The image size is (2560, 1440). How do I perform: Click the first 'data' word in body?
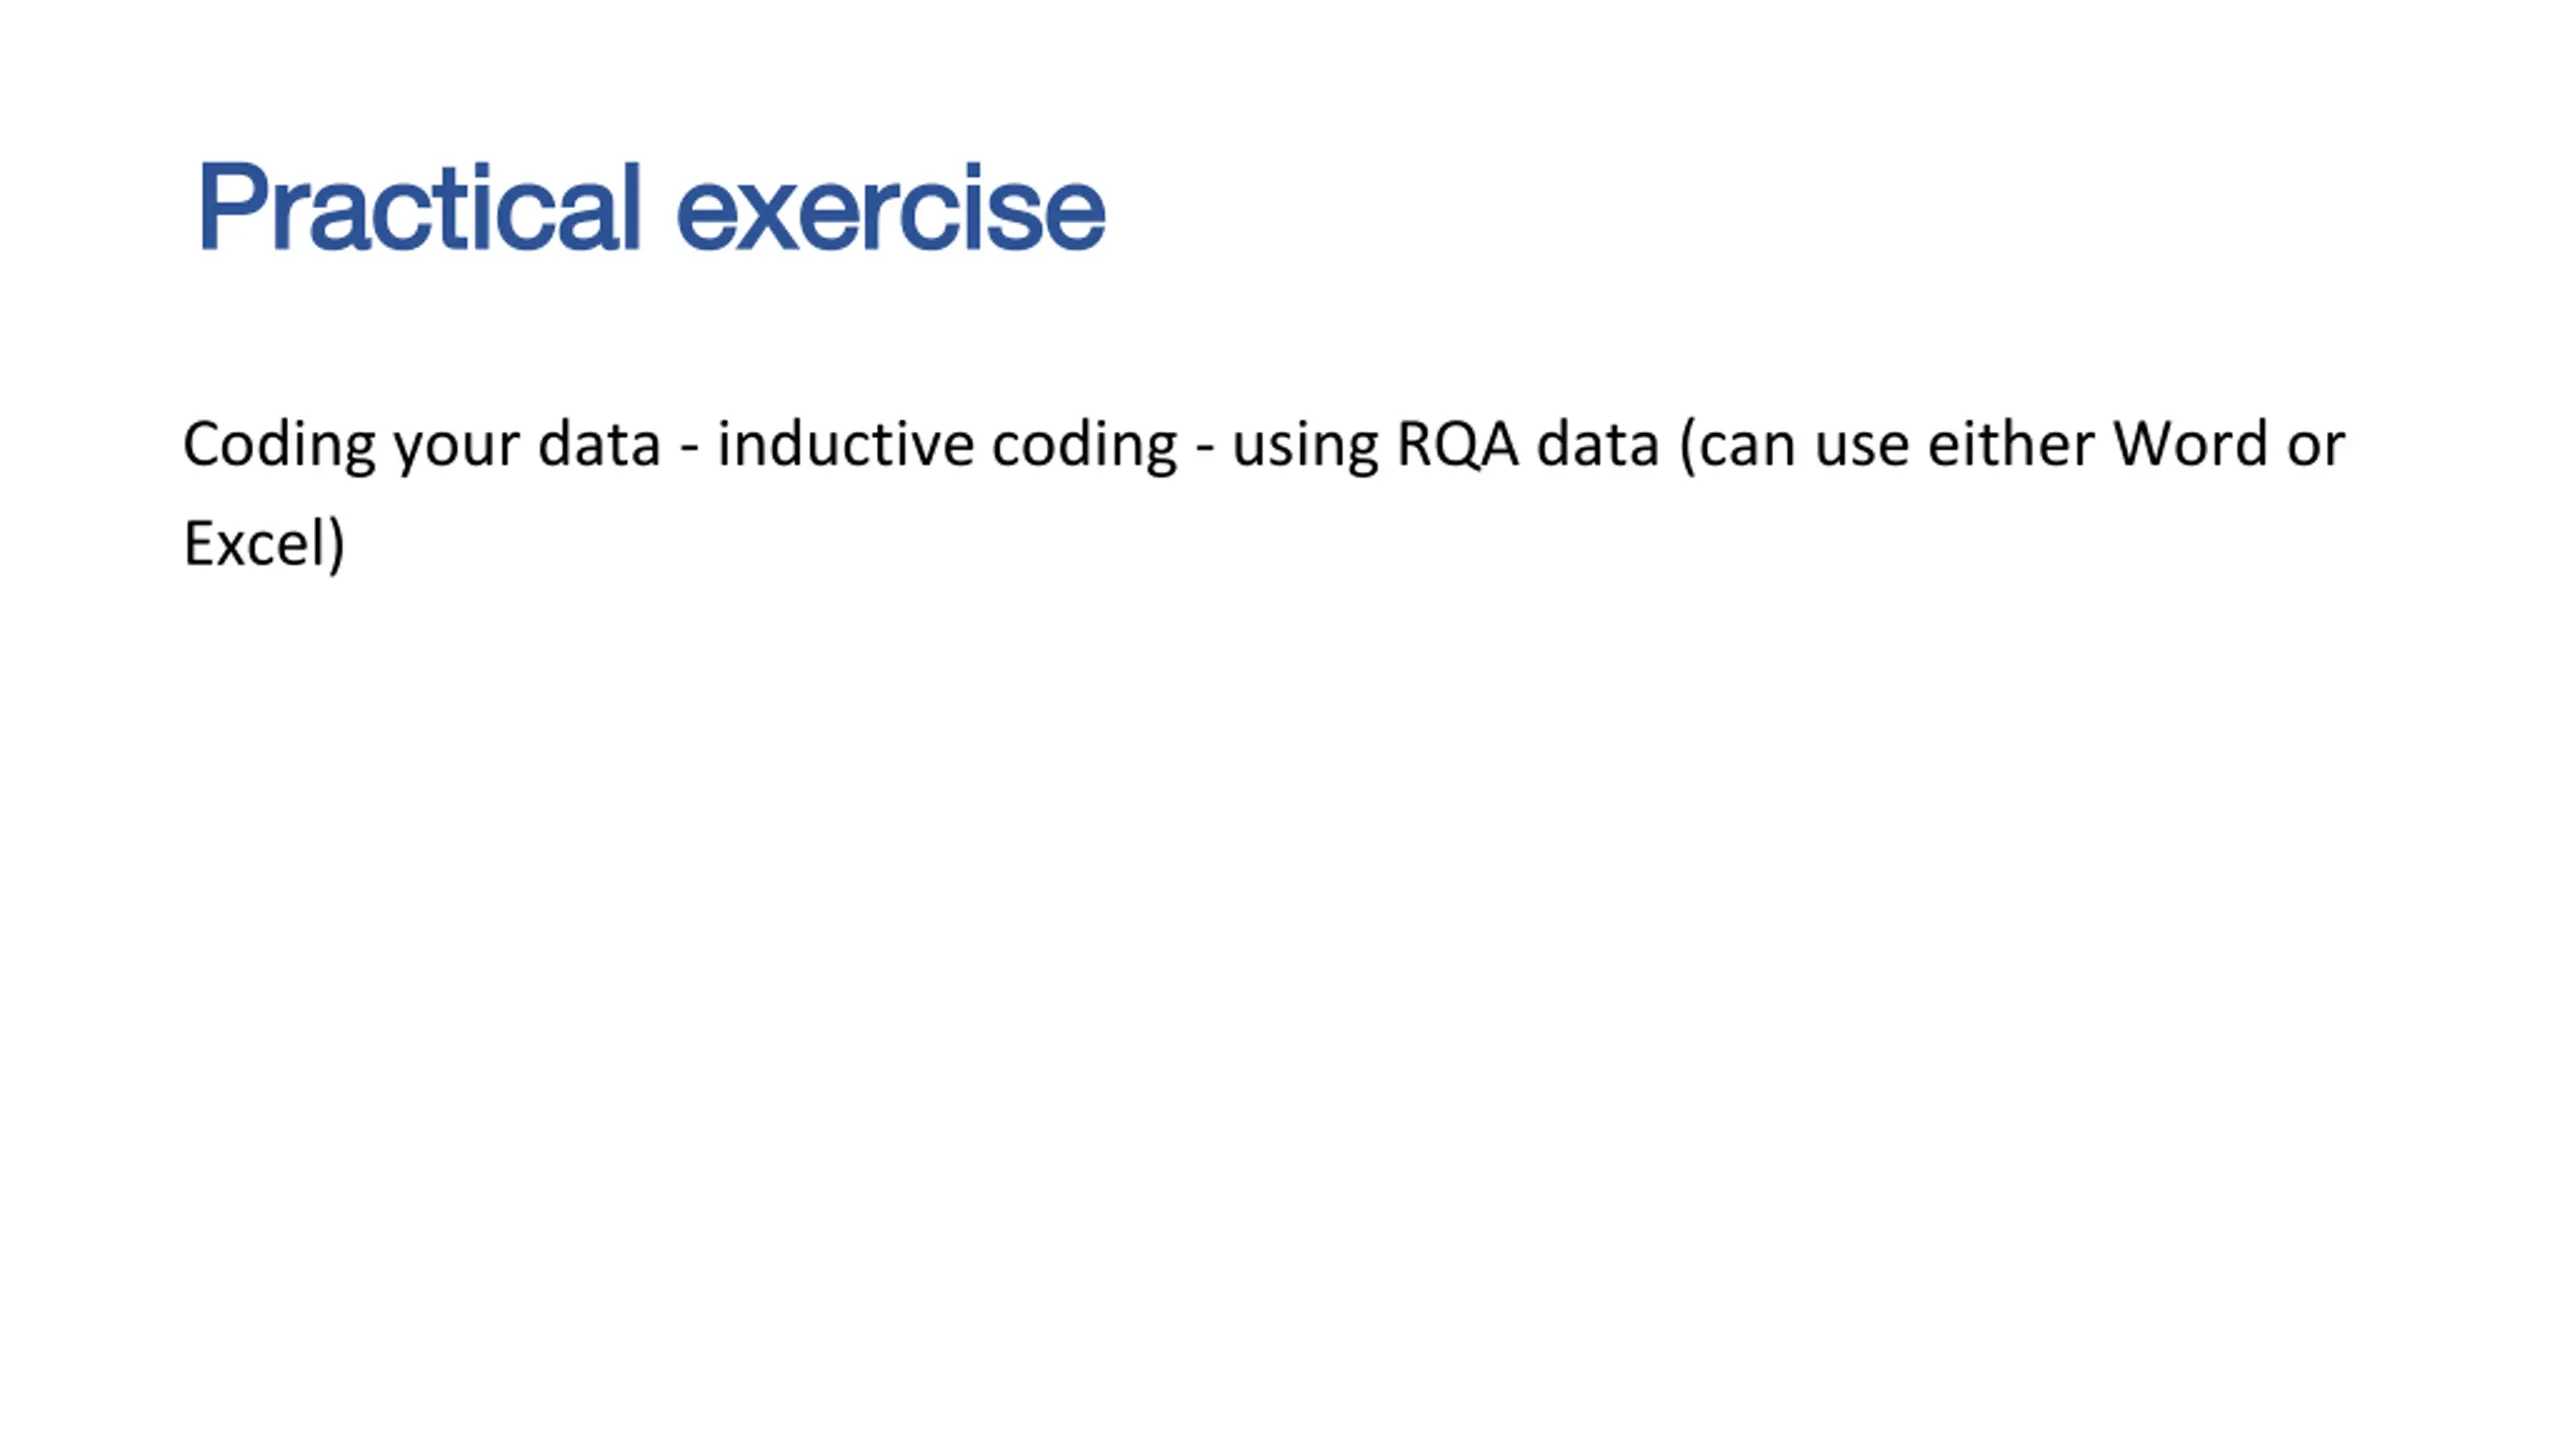click(x=599, y=444)
